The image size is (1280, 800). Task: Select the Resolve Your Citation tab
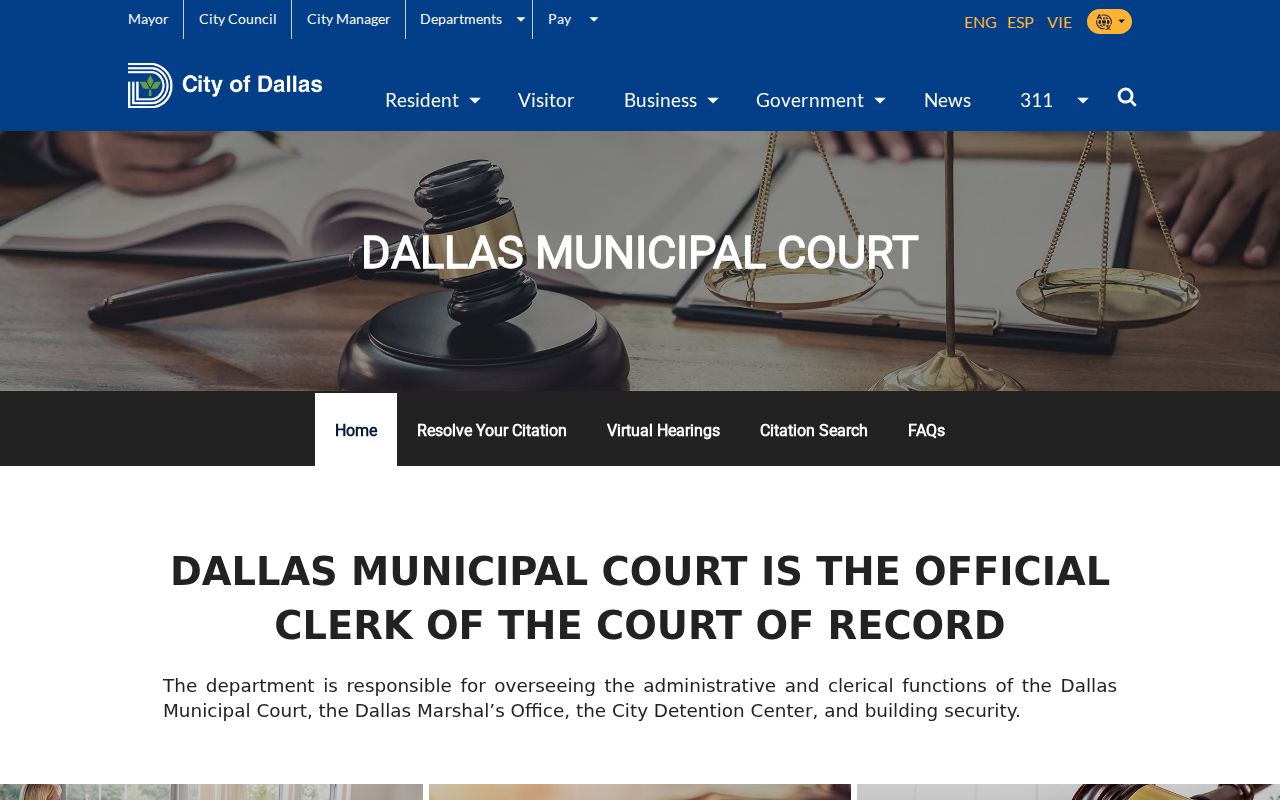(492, 430)
